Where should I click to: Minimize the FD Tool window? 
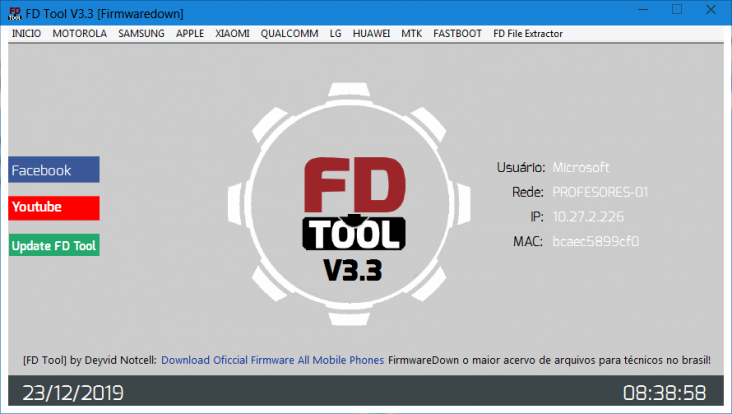pos(643,10)
